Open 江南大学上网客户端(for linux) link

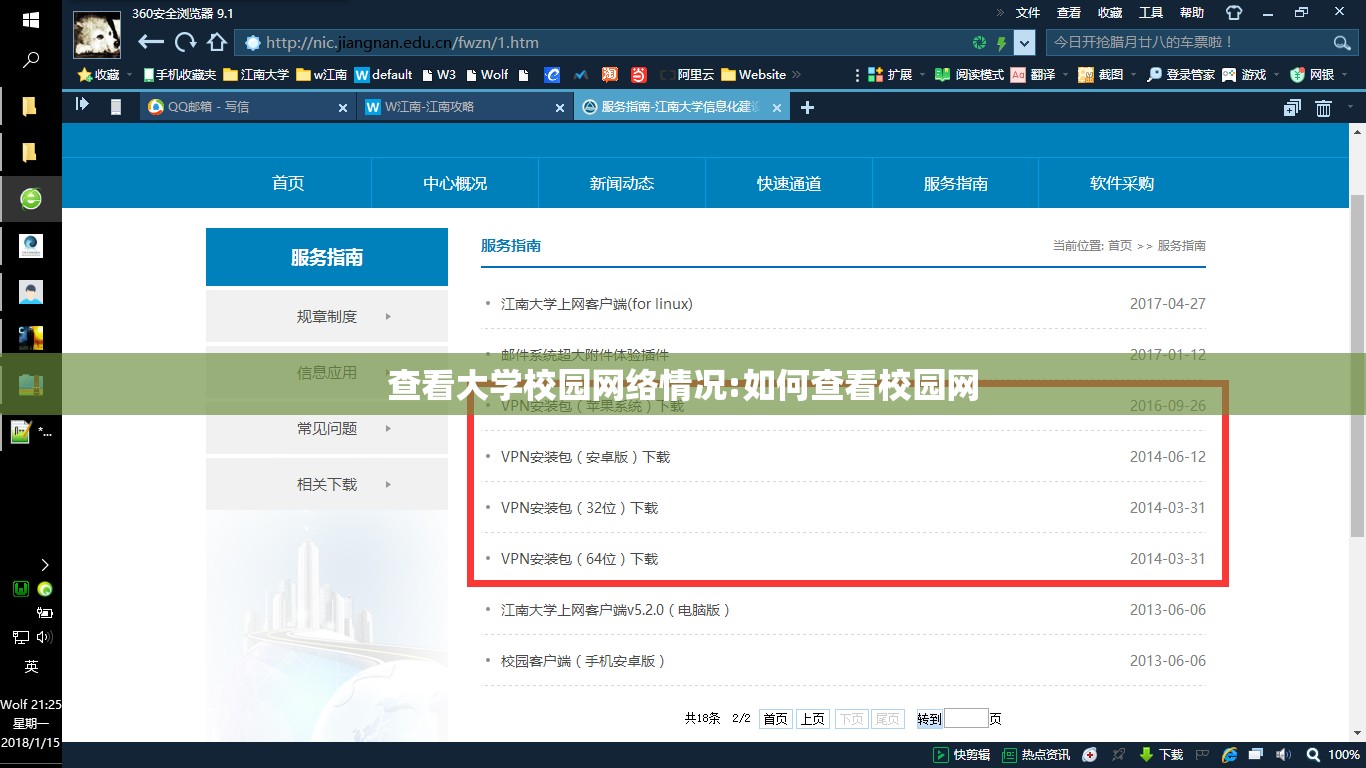click(x=597, y=304)
